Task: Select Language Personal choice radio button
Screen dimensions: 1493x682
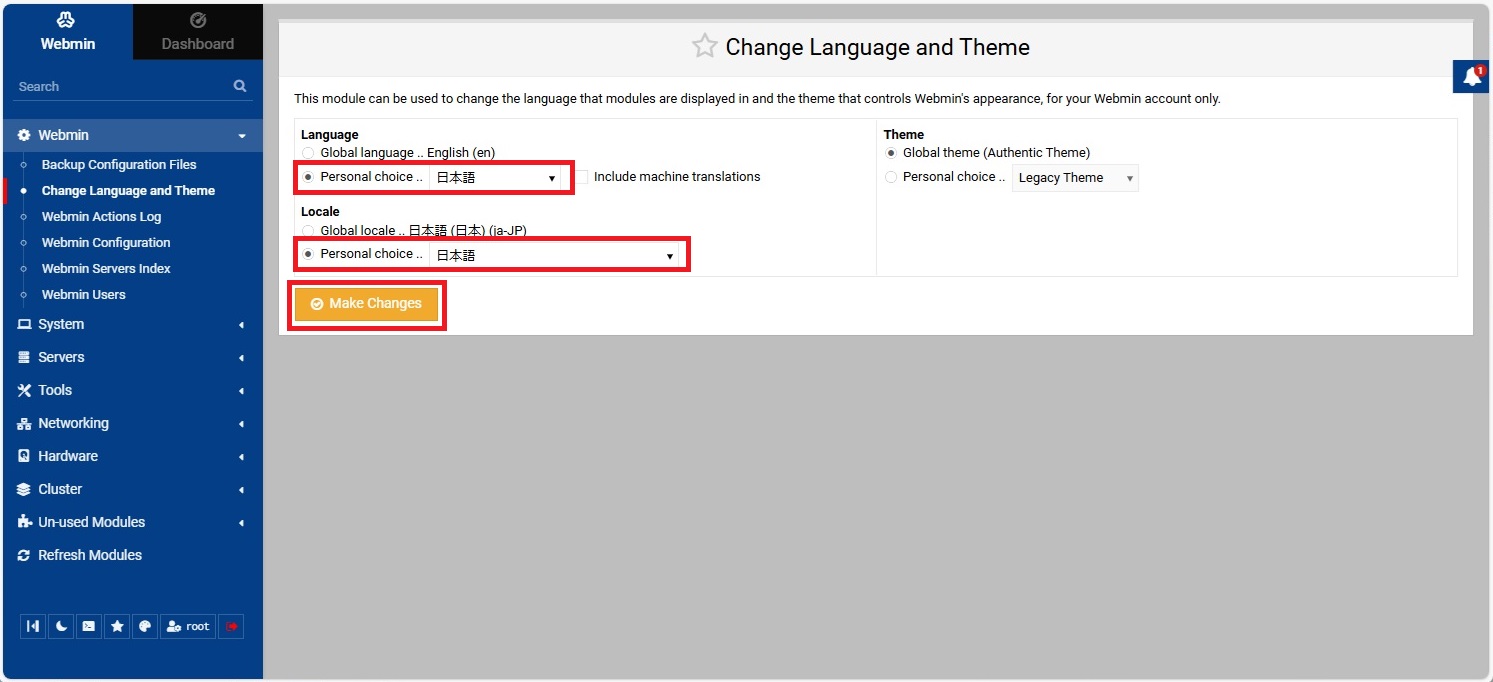Action: tap(308, 177)
